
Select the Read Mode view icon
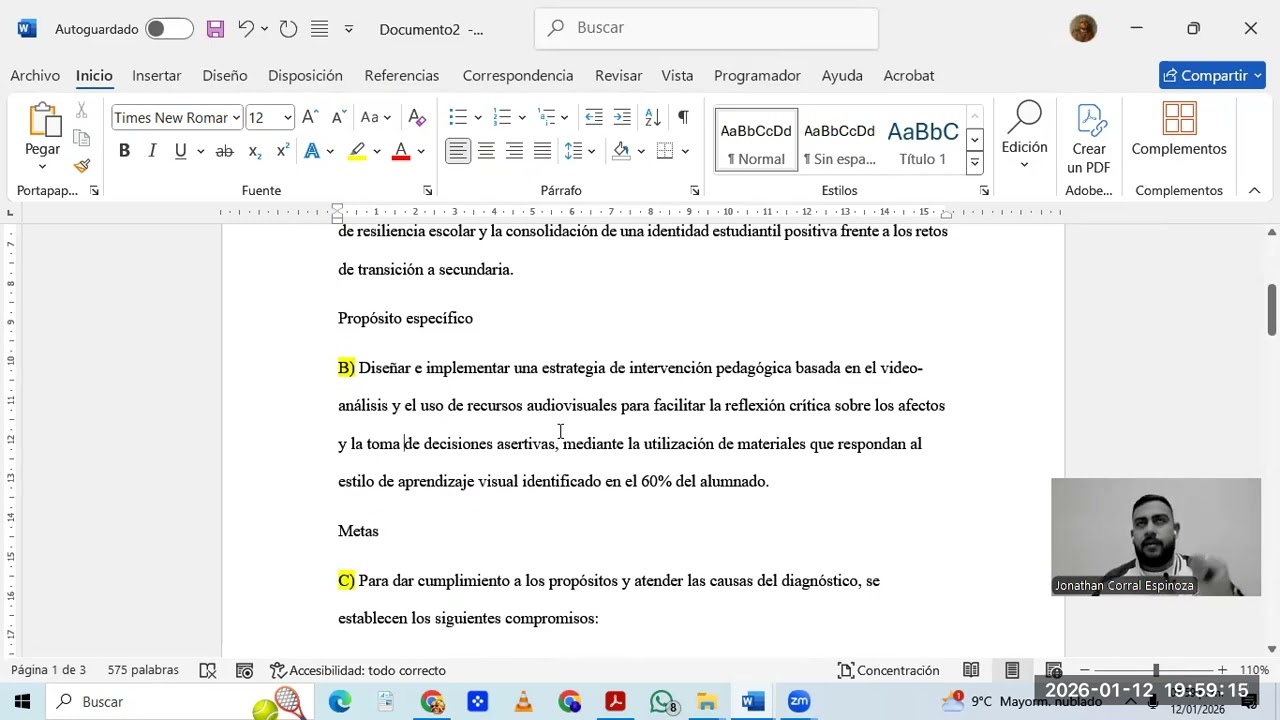(971, 670)
